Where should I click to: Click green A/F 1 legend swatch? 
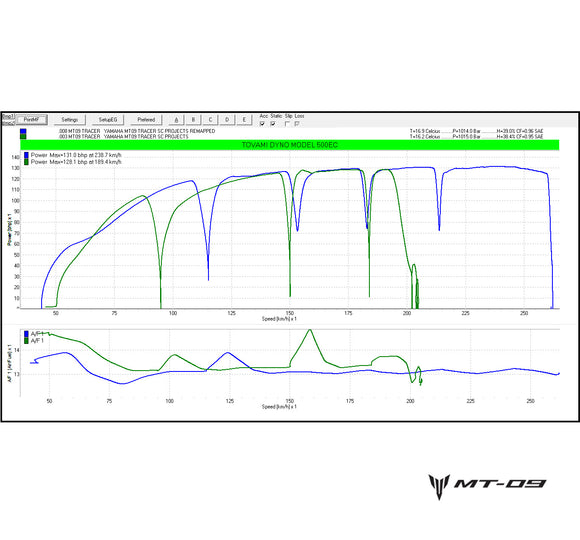pos(26,340)
